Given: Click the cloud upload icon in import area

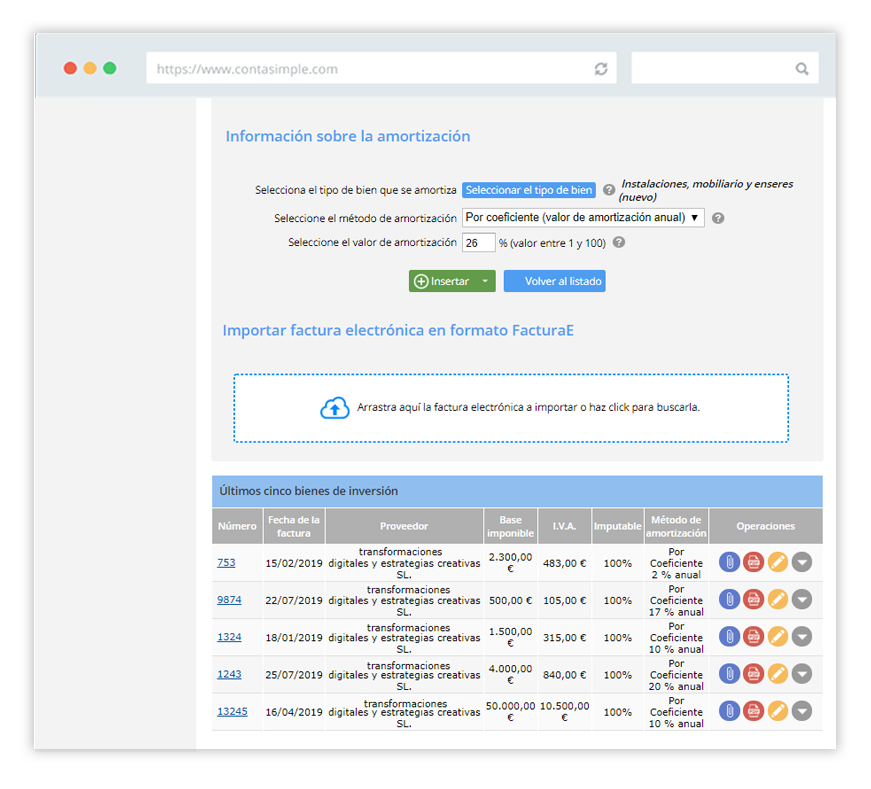Looking at the screenshot, I should (x=335, y=408).
